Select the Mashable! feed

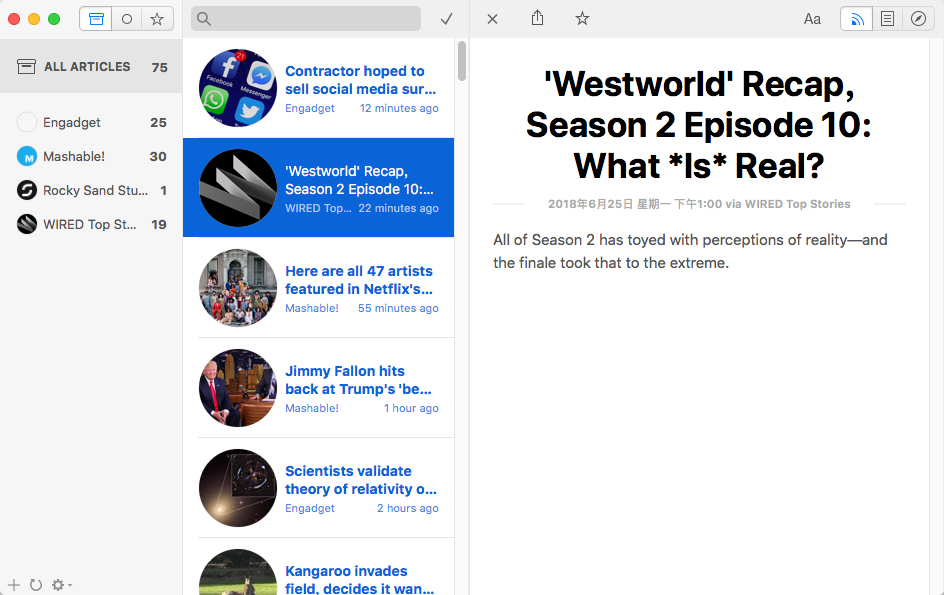point(91,157)
